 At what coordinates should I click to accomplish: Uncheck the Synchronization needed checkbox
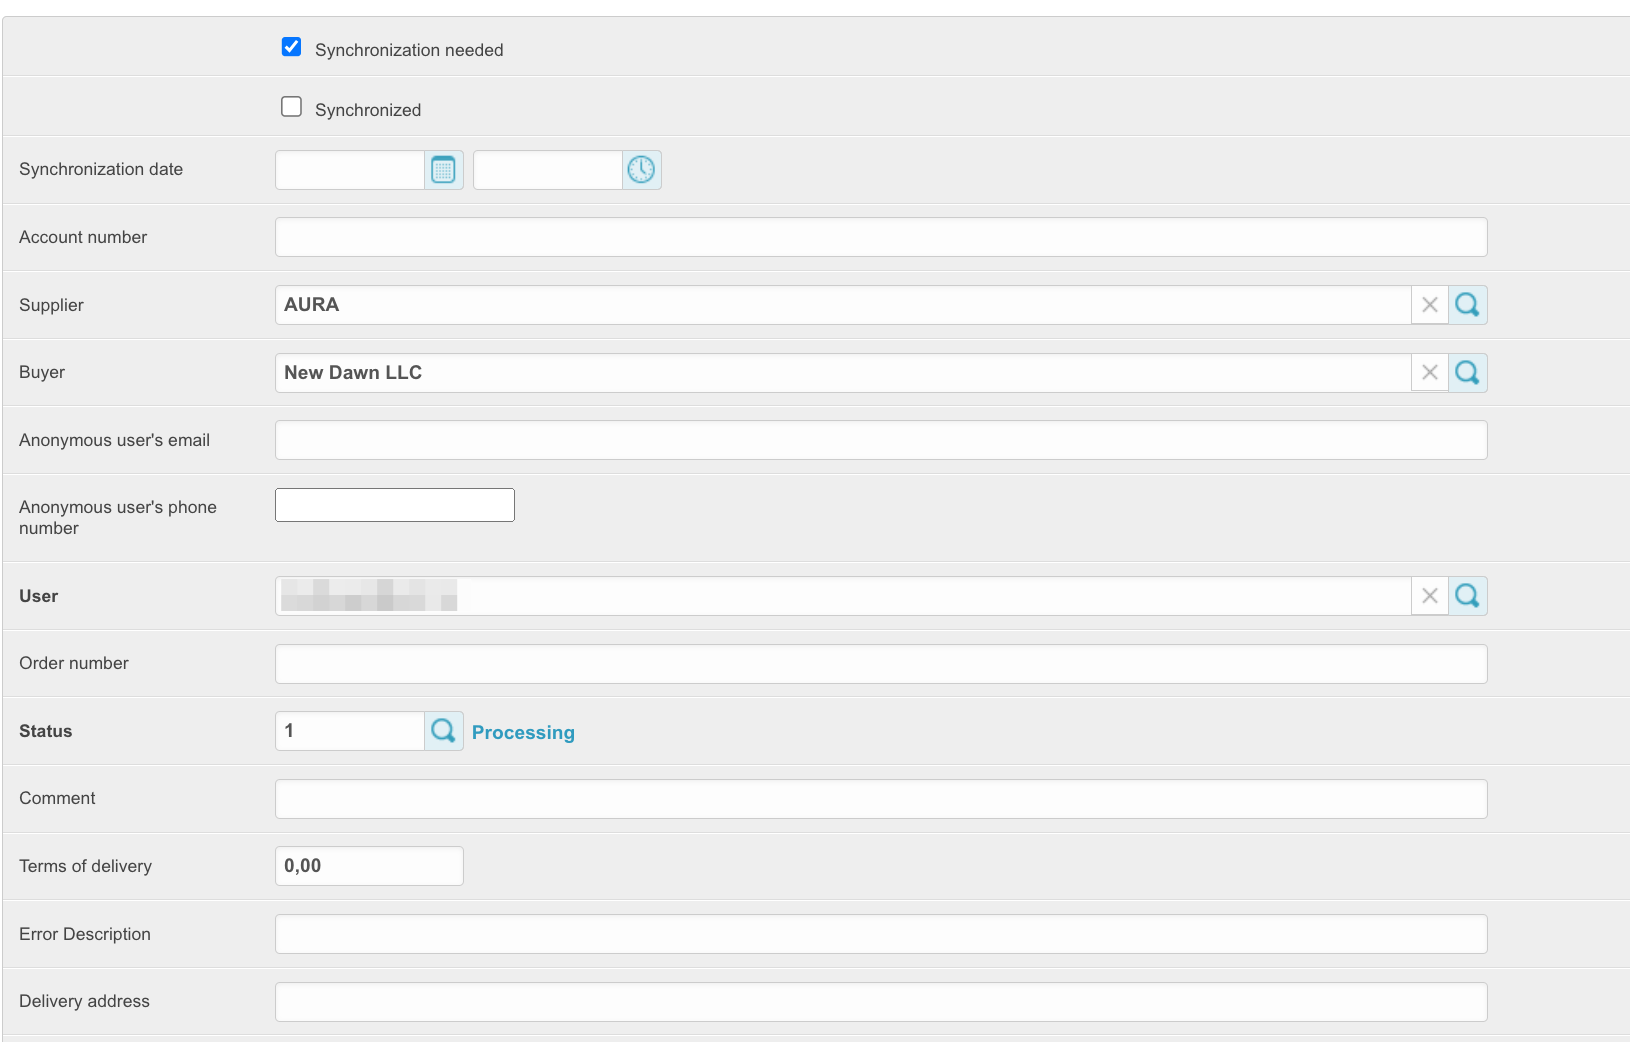point(292,47)
